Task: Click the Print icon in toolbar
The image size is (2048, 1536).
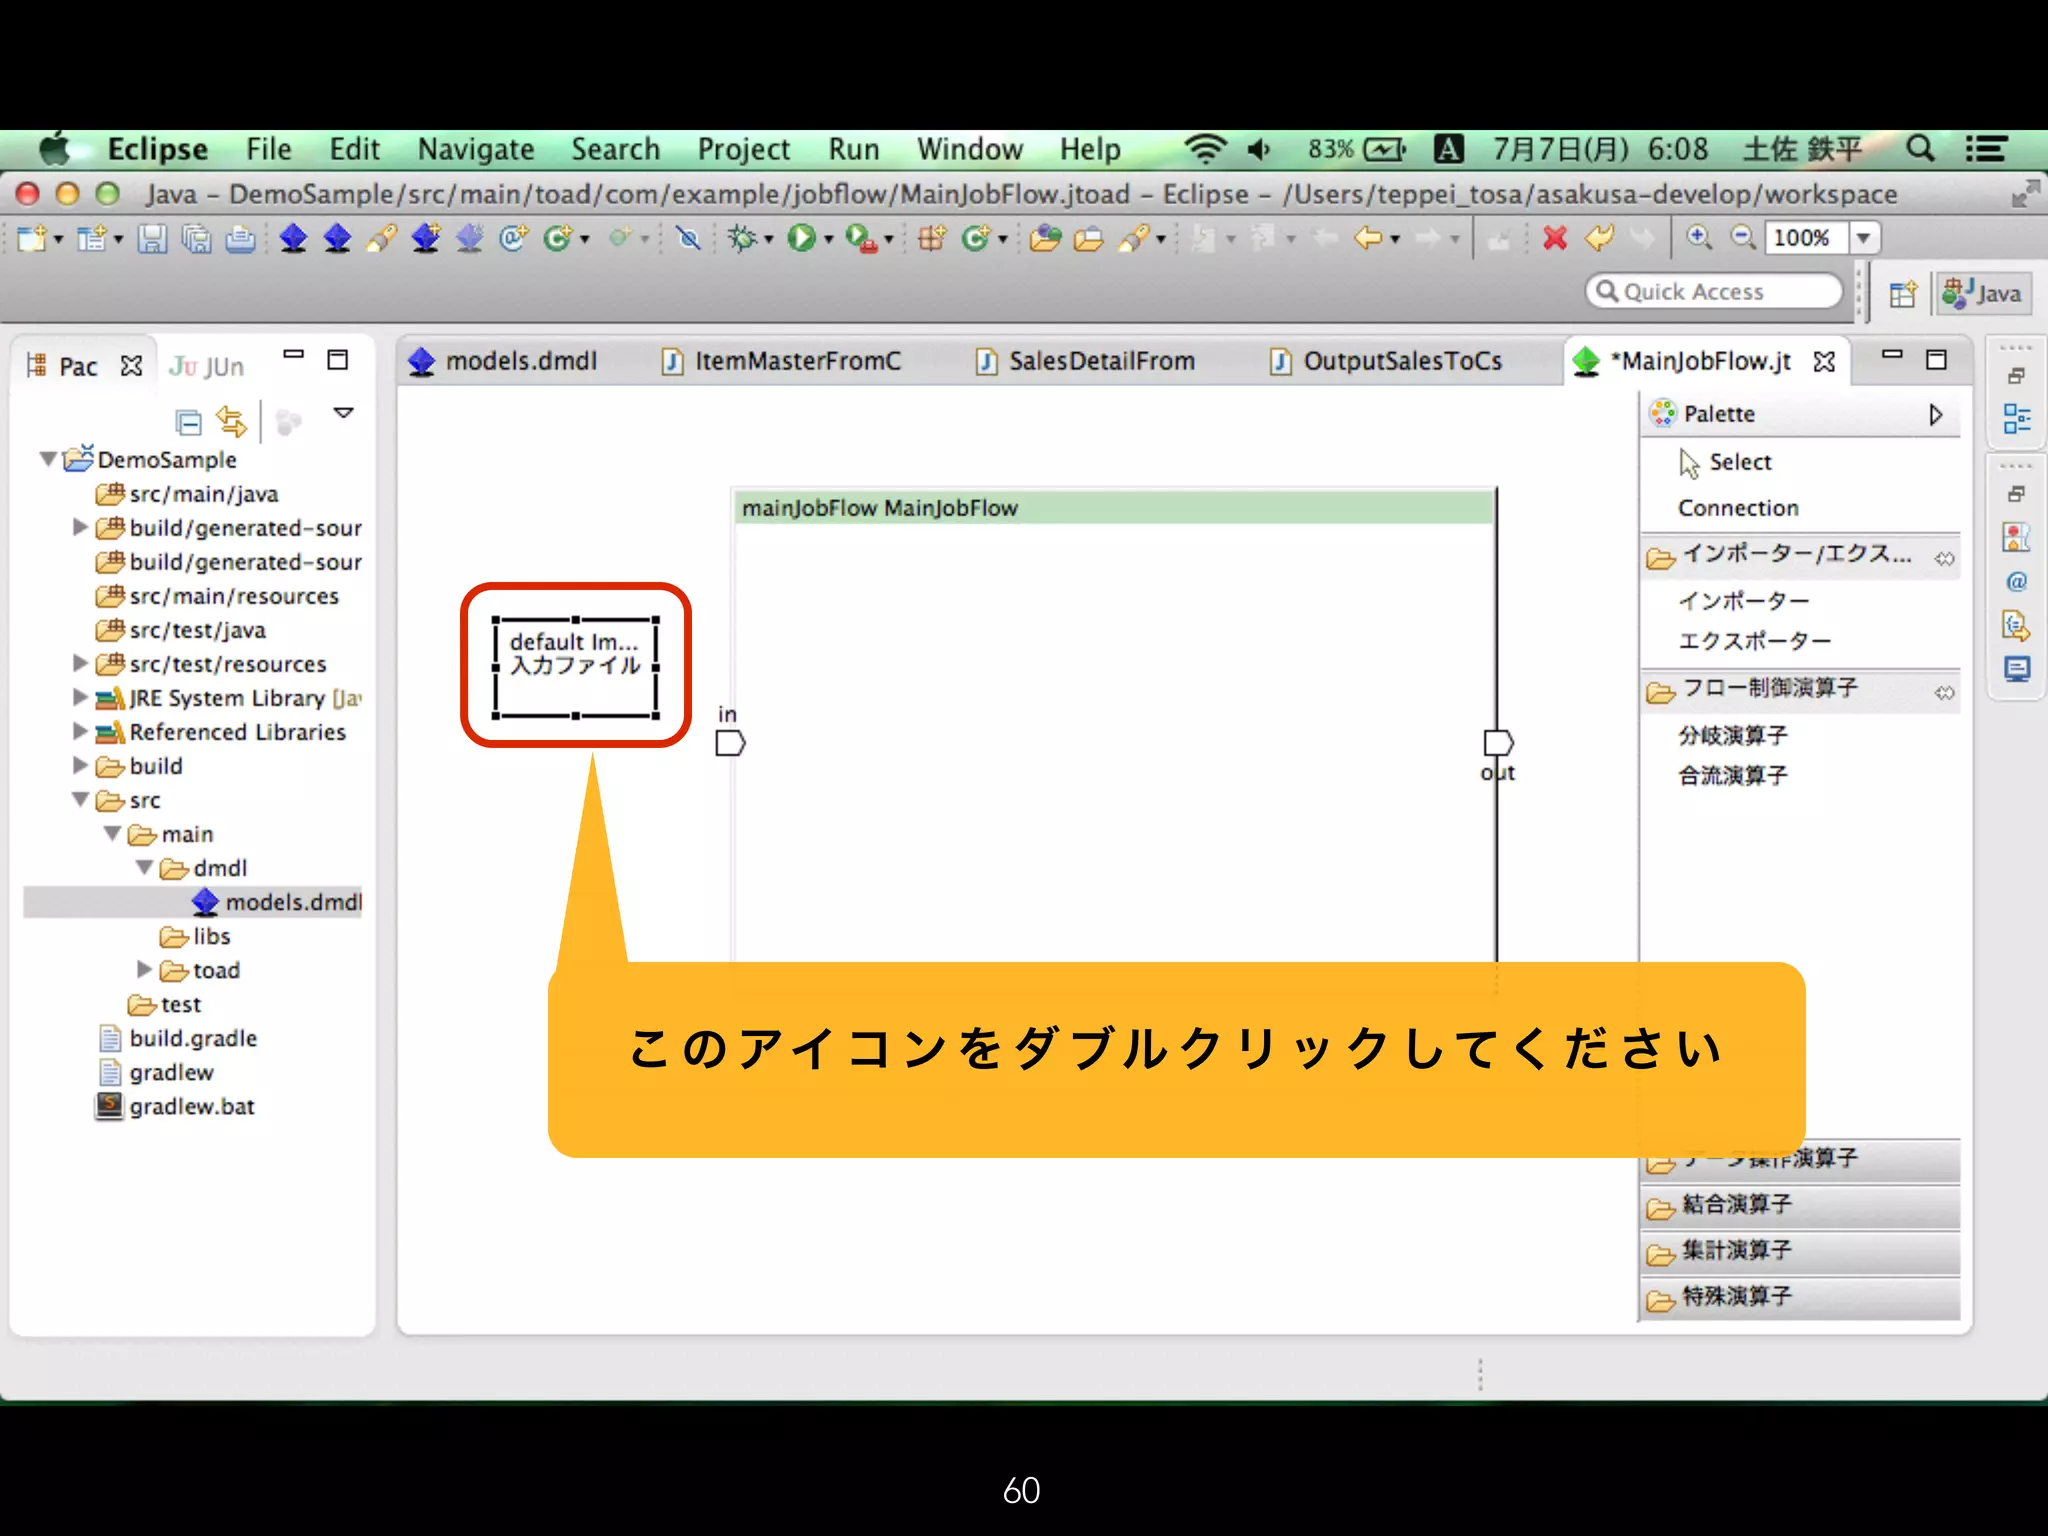Action: tap(240, 238)
